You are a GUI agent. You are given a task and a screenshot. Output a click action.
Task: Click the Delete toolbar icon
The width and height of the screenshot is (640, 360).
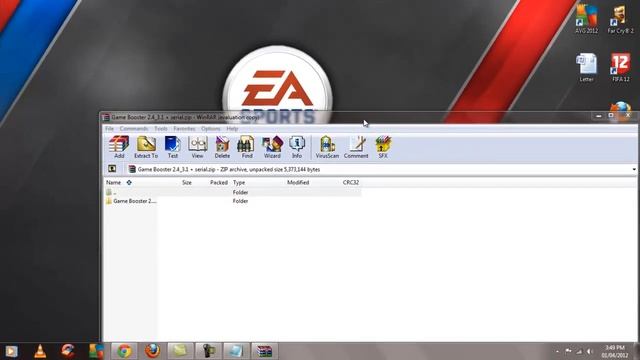click(222, 147)
